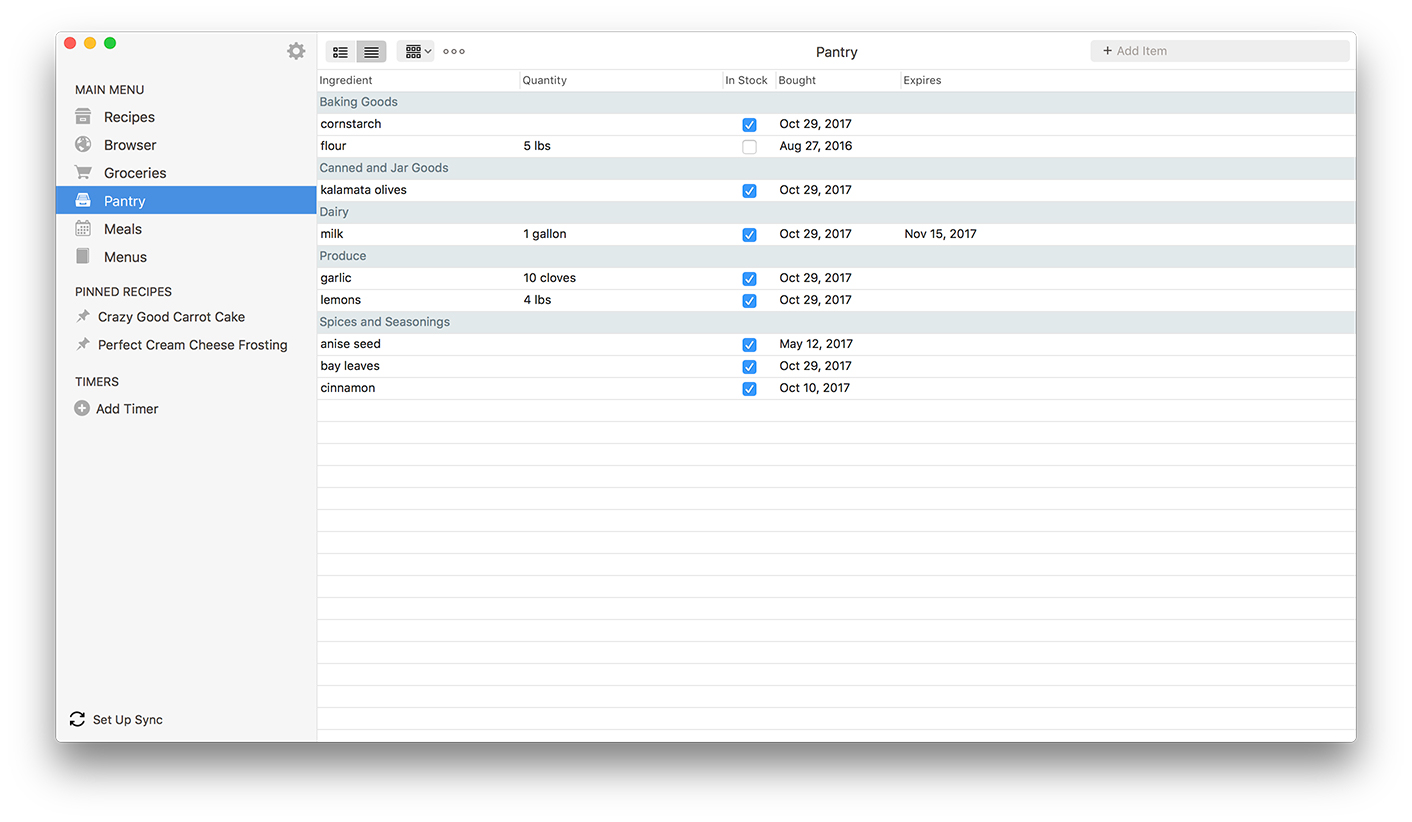Sort by the Expires column header
The width and height of the screenshot is (1412, 822).
coord(922,80)
